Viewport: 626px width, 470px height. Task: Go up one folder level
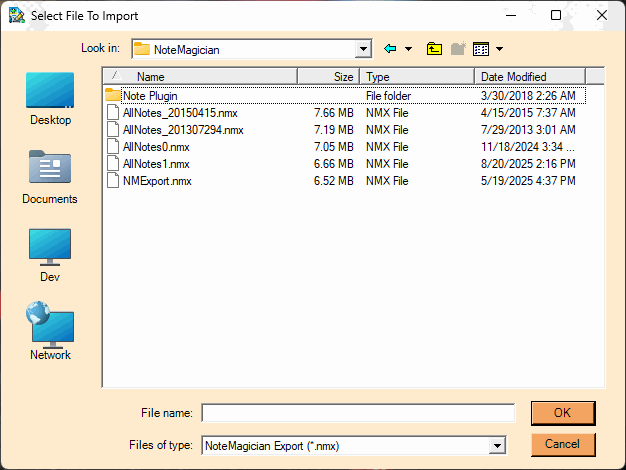(434, 49)
